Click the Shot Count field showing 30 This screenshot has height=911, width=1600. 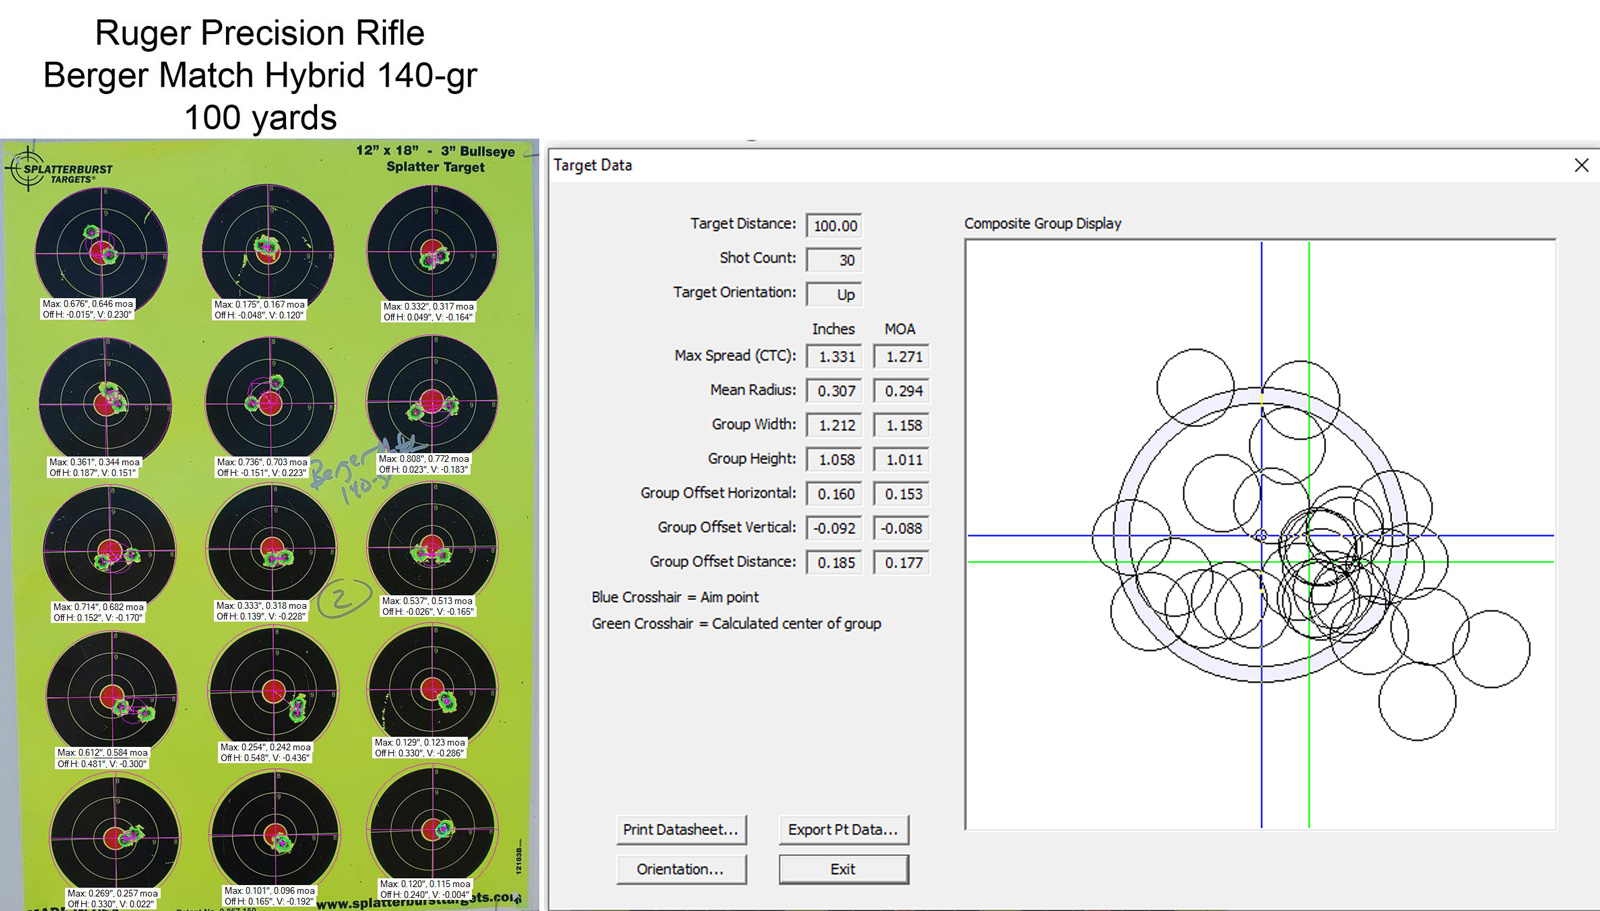pos(834,260)
